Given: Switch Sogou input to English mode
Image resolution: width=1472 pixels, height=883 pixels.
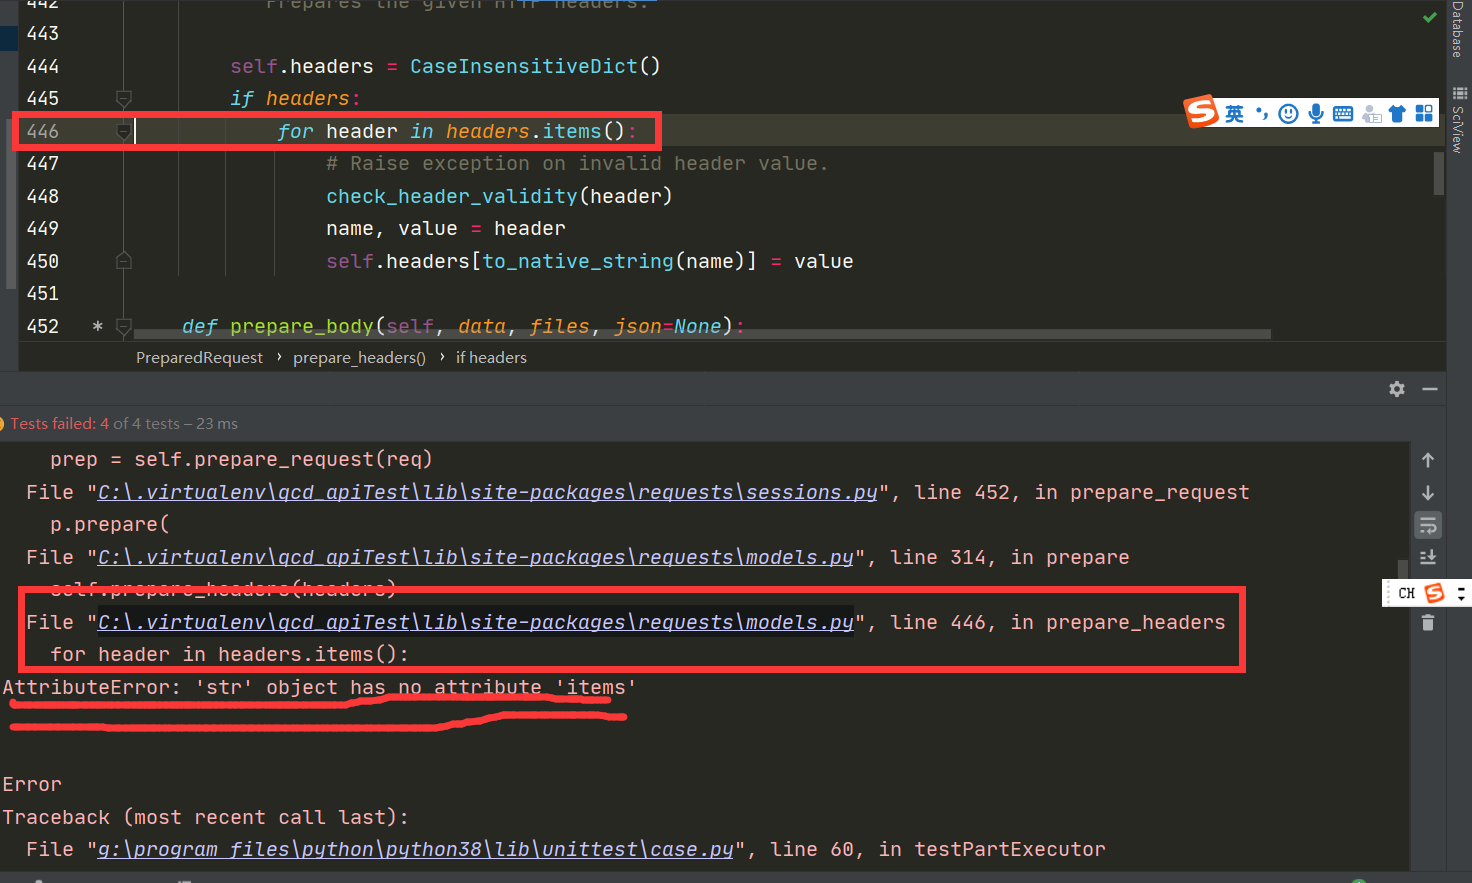Looking at the screenshot, I should [1234, 113].
